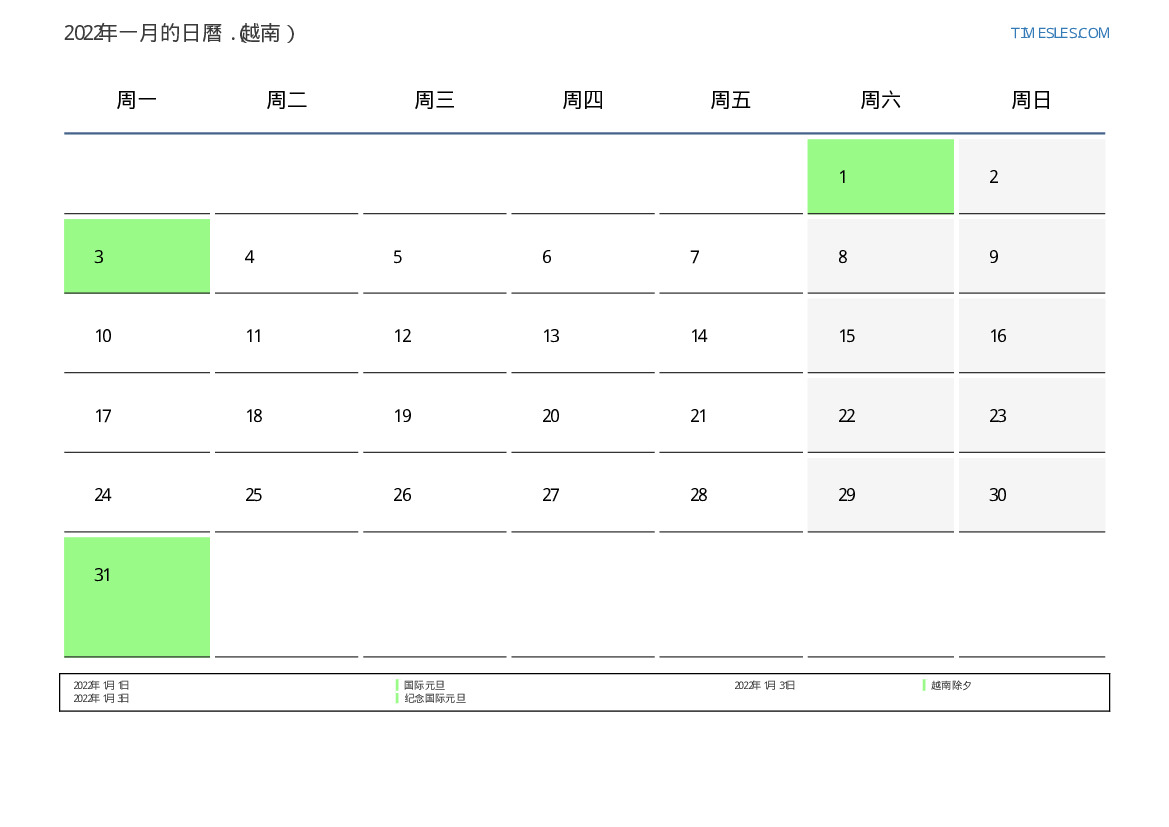Select date 10 in the calendar
The width and height of the screenshot is (1169, 827).
click(136, 336)
